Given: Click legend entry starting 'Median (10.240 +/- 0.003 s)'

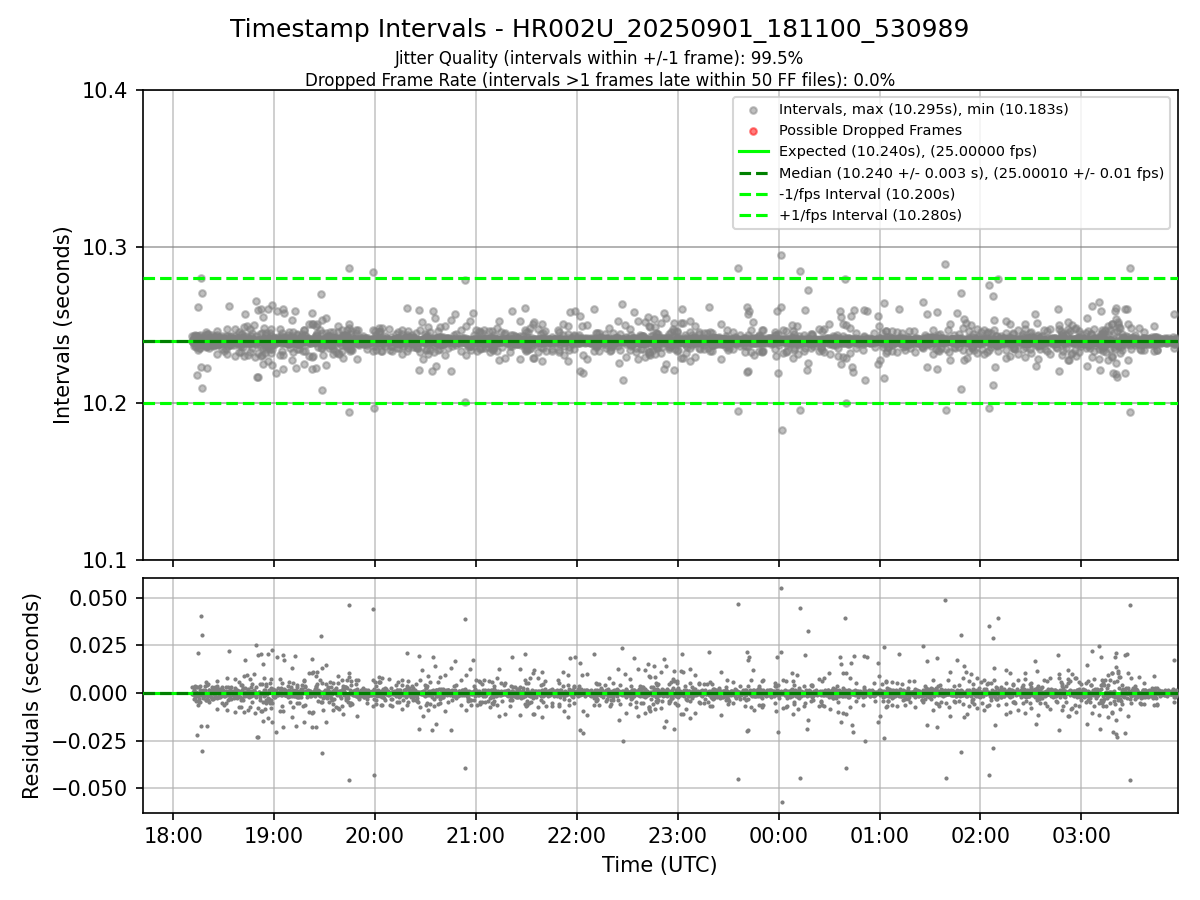Looking at the screenshot, I should pyautogui.click(x=971, y=172).
